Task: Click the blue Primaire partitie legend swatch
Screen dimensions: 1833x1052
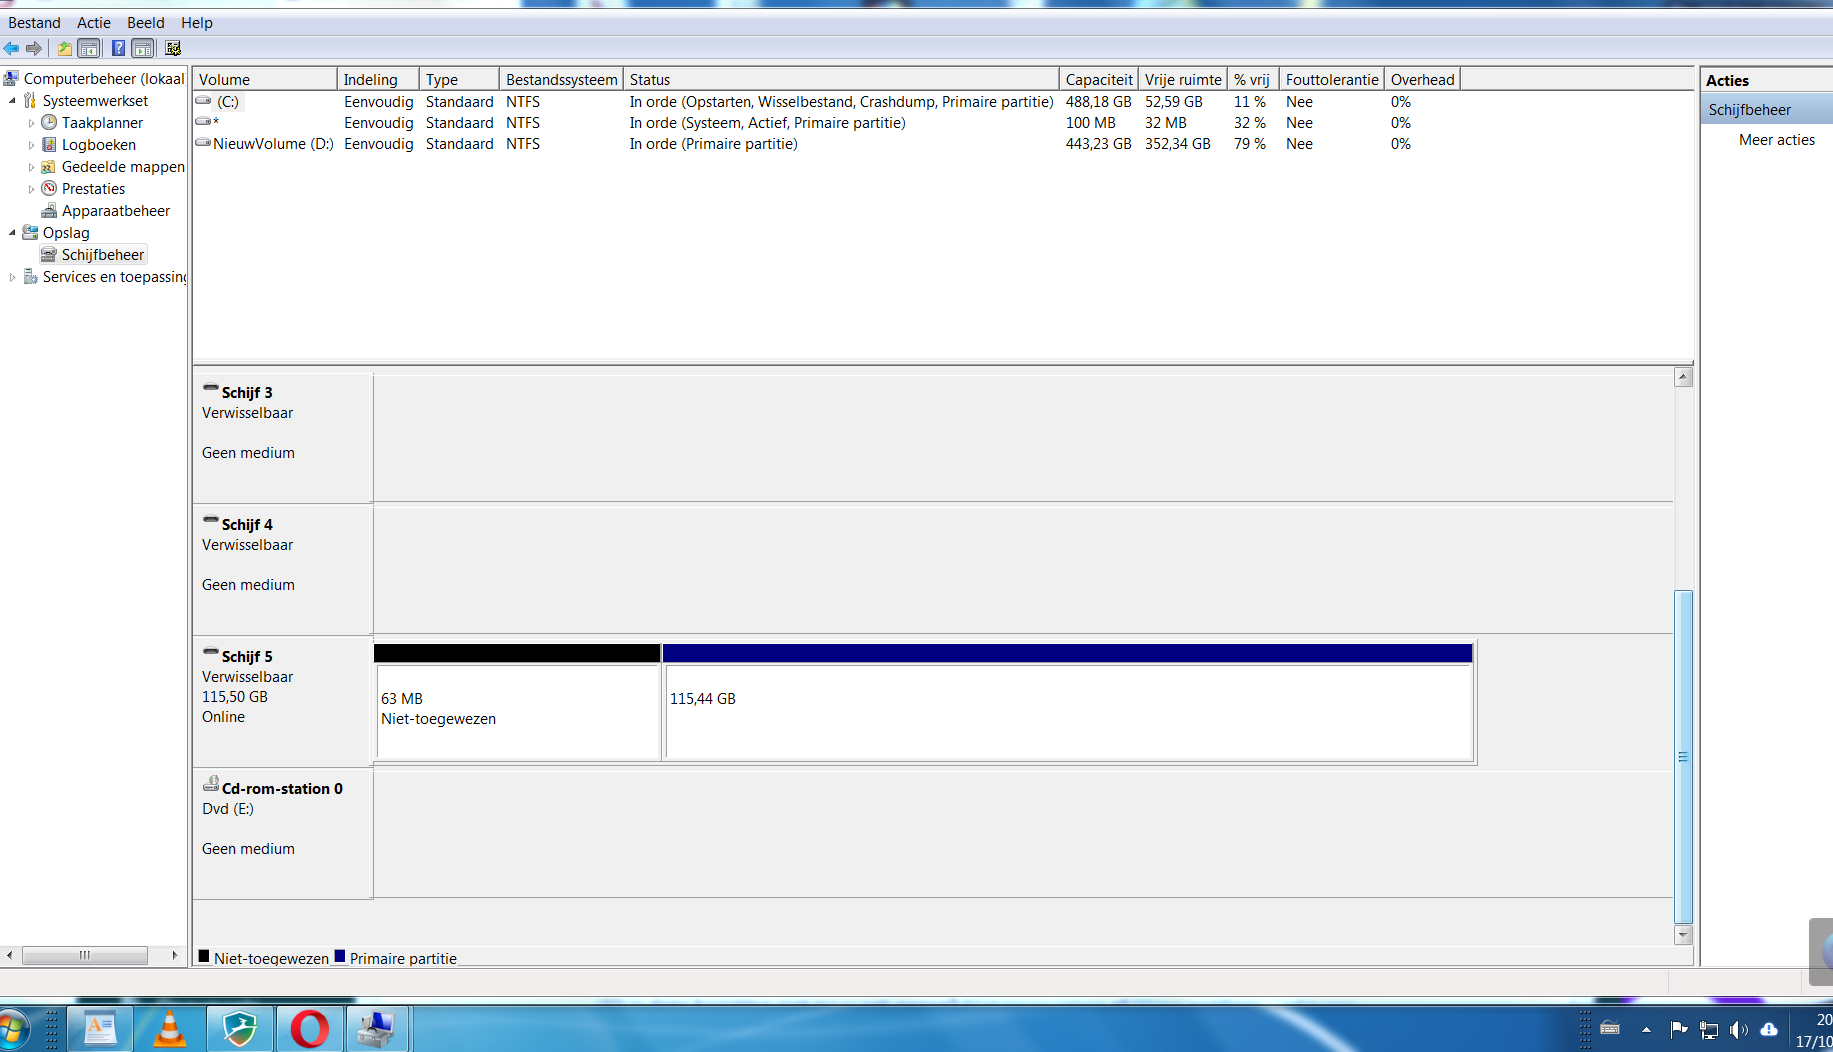Action: point(340,956)
